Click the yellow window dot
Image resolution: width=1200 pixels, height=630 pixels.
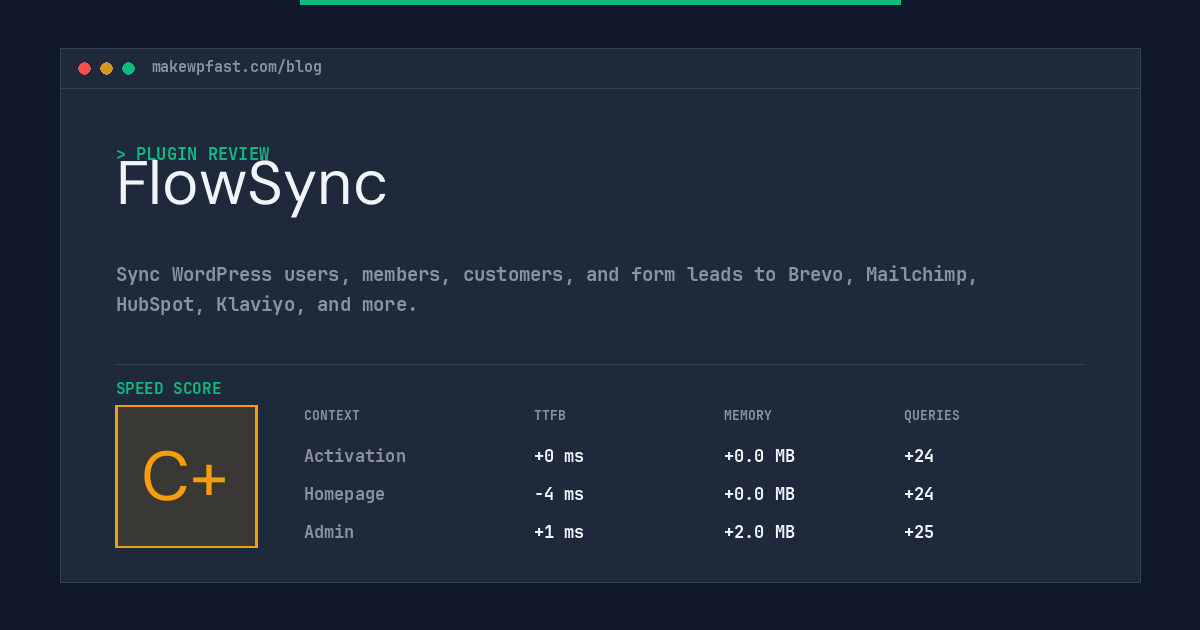[106, 68]
